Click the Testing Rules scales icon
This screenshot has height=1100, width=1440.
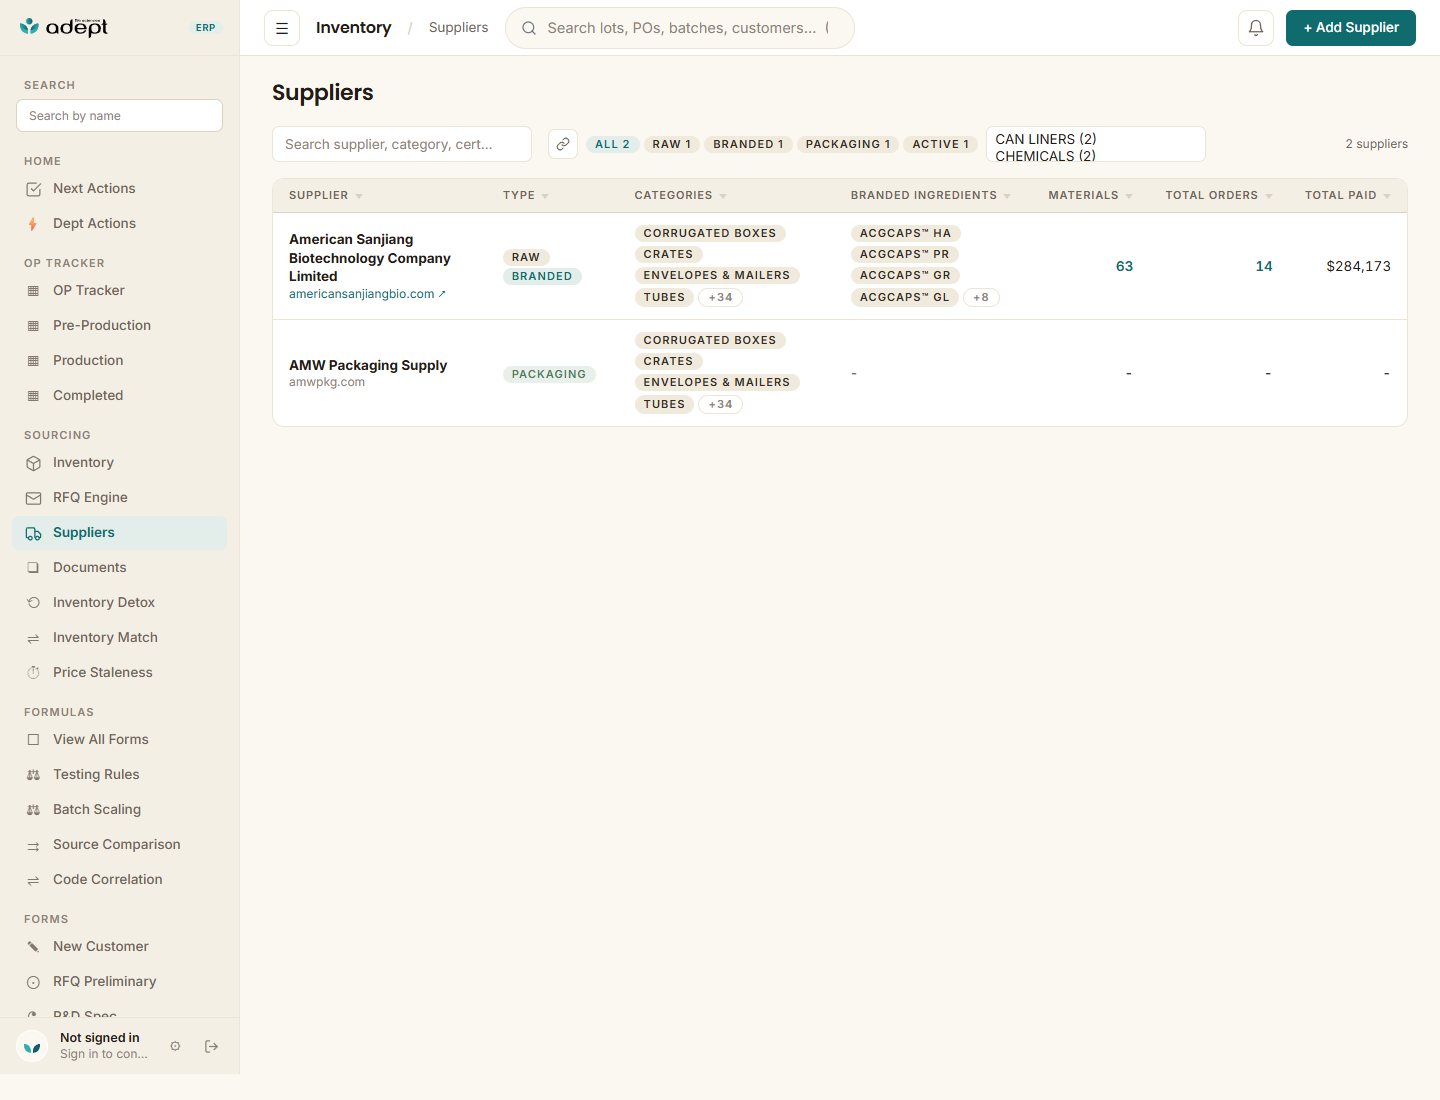33,775
